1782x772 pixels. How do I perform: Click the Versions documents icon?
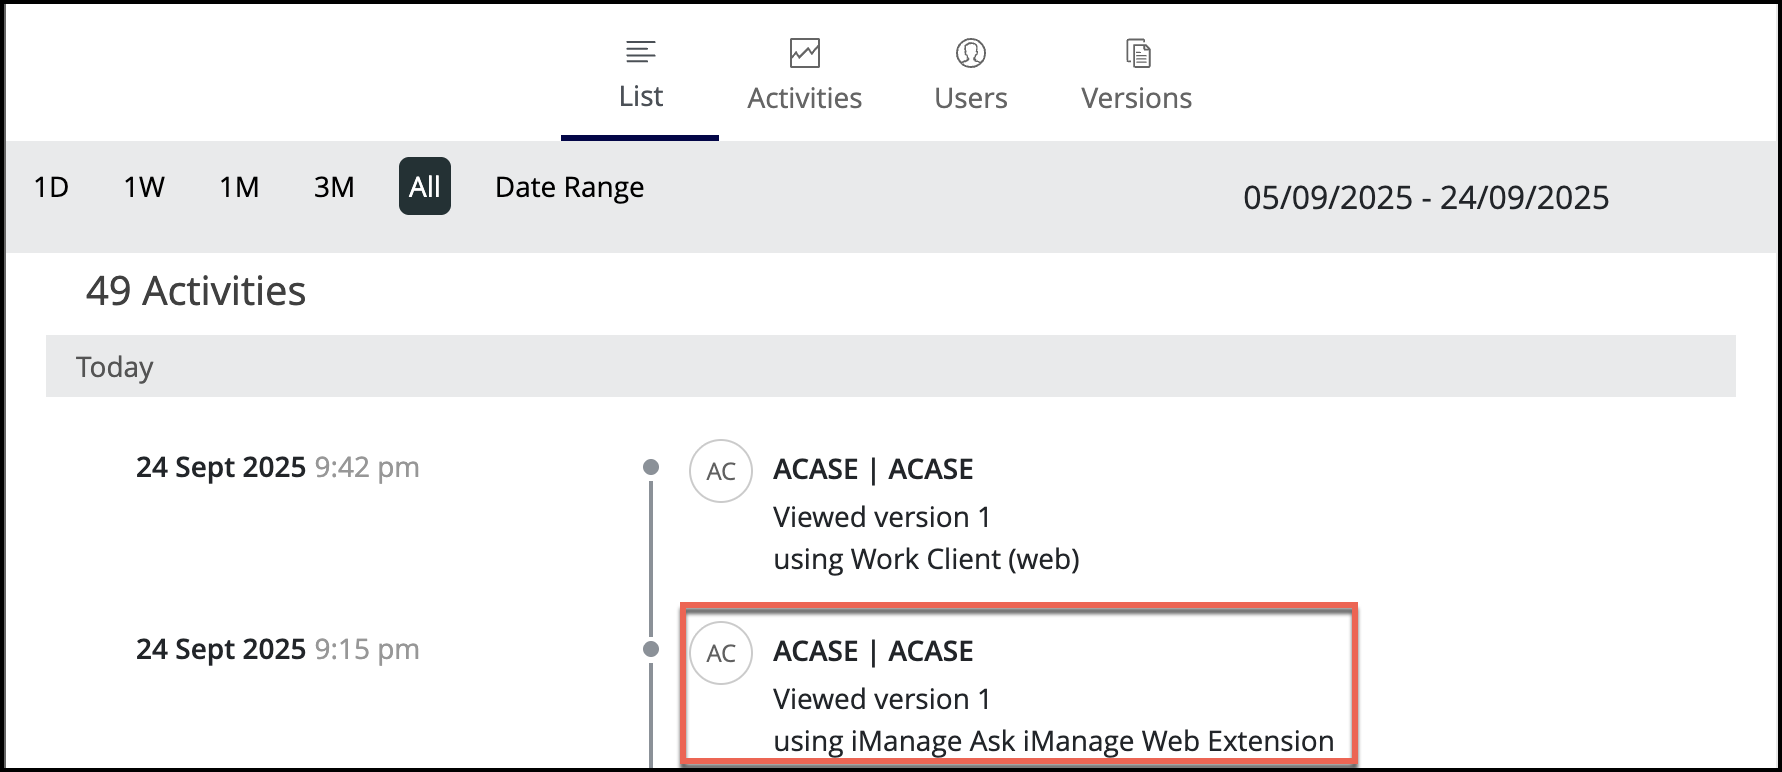point(1137,53)
